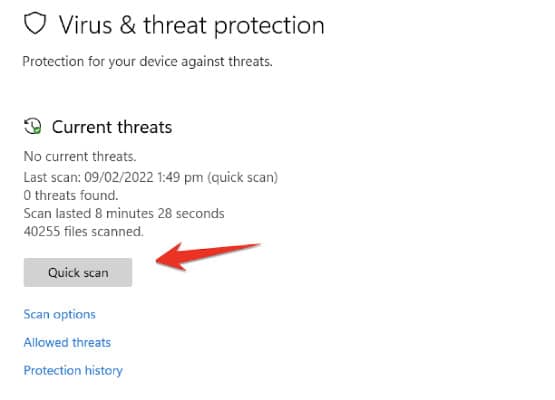
Task: Click the Last scan date line
Action: pos(151,177)
